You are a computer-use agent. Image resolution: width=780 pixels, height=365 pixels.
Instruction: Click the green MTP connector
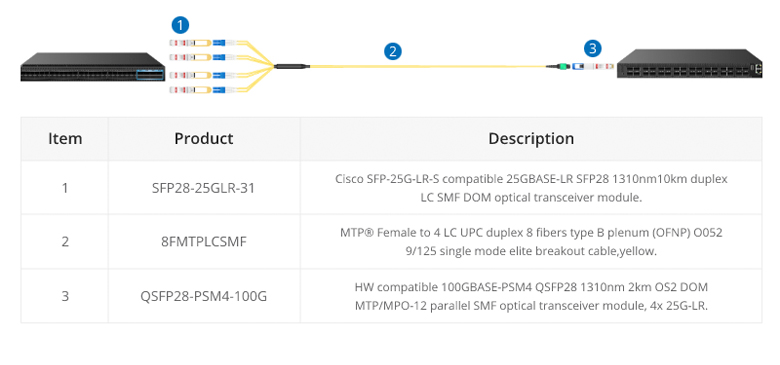tap(563, 66)
